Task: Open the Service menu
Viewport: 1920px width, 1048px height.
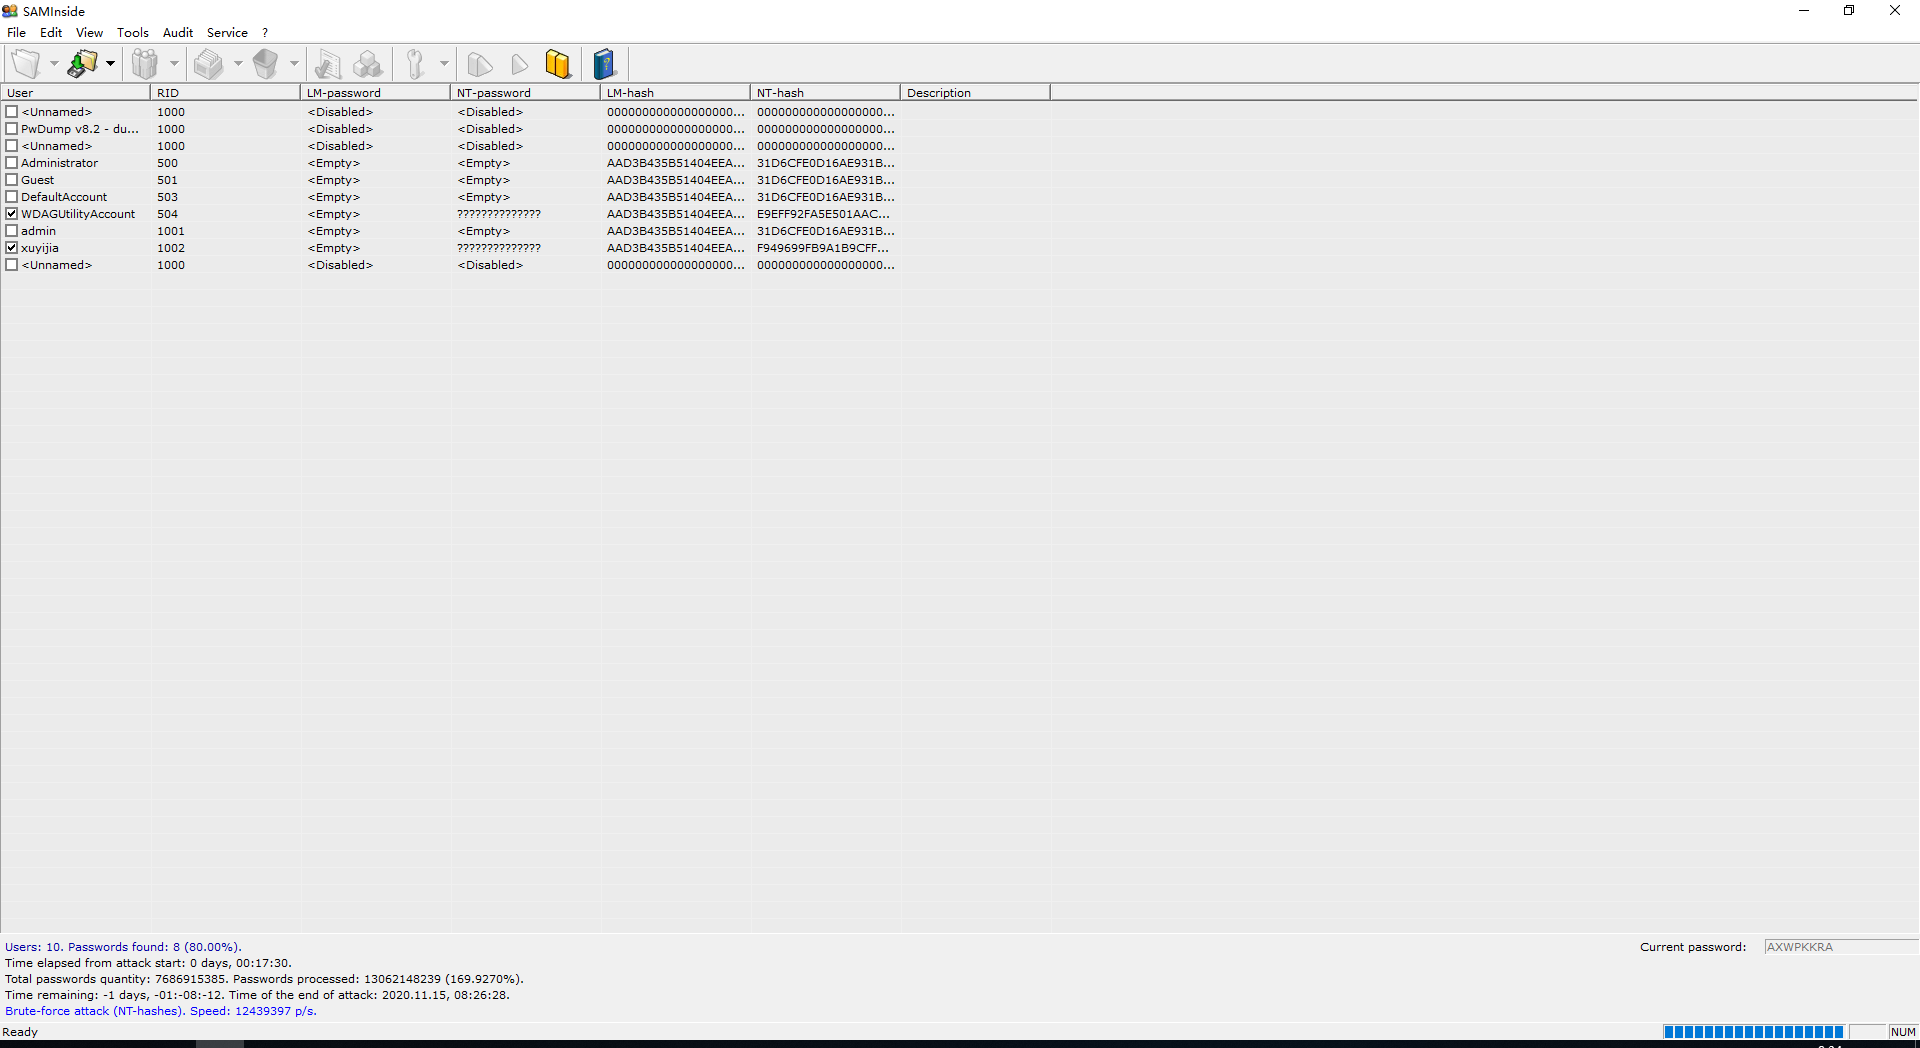Action: pos(227,33)
